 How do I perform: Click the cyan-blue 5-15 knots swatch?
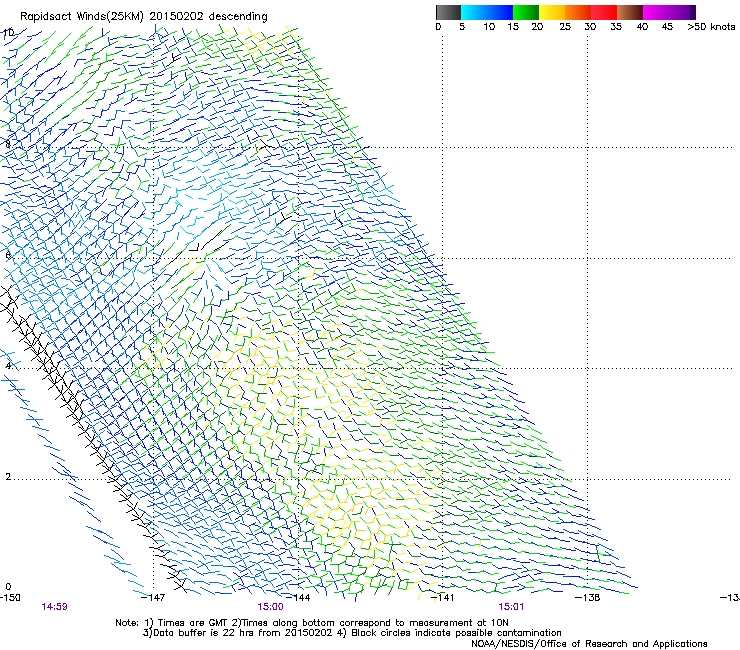(x=487, y=12)
